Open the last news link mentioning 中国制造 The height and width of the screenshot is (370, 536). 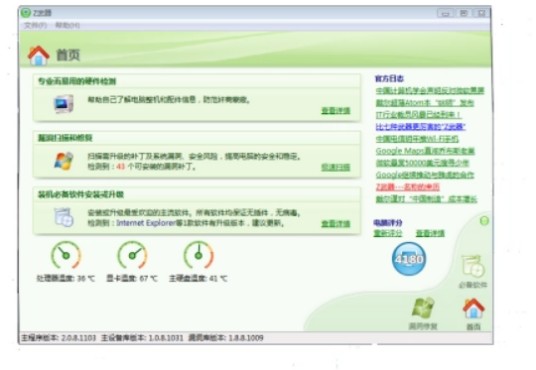426,199
